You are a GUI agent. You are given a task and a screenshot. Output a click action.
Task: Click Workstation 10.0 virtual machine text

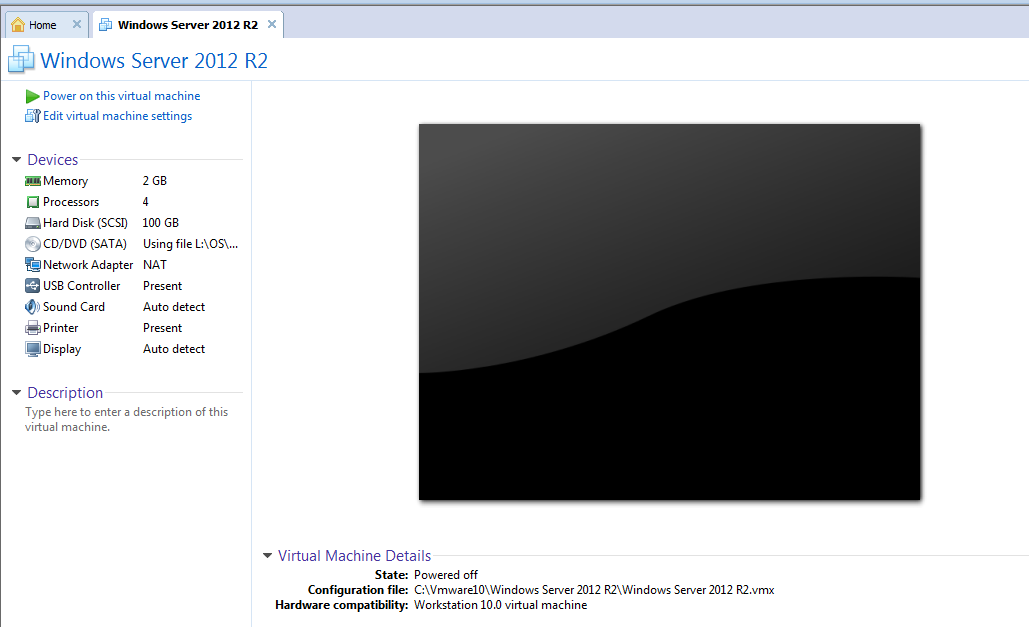point(501,605)
